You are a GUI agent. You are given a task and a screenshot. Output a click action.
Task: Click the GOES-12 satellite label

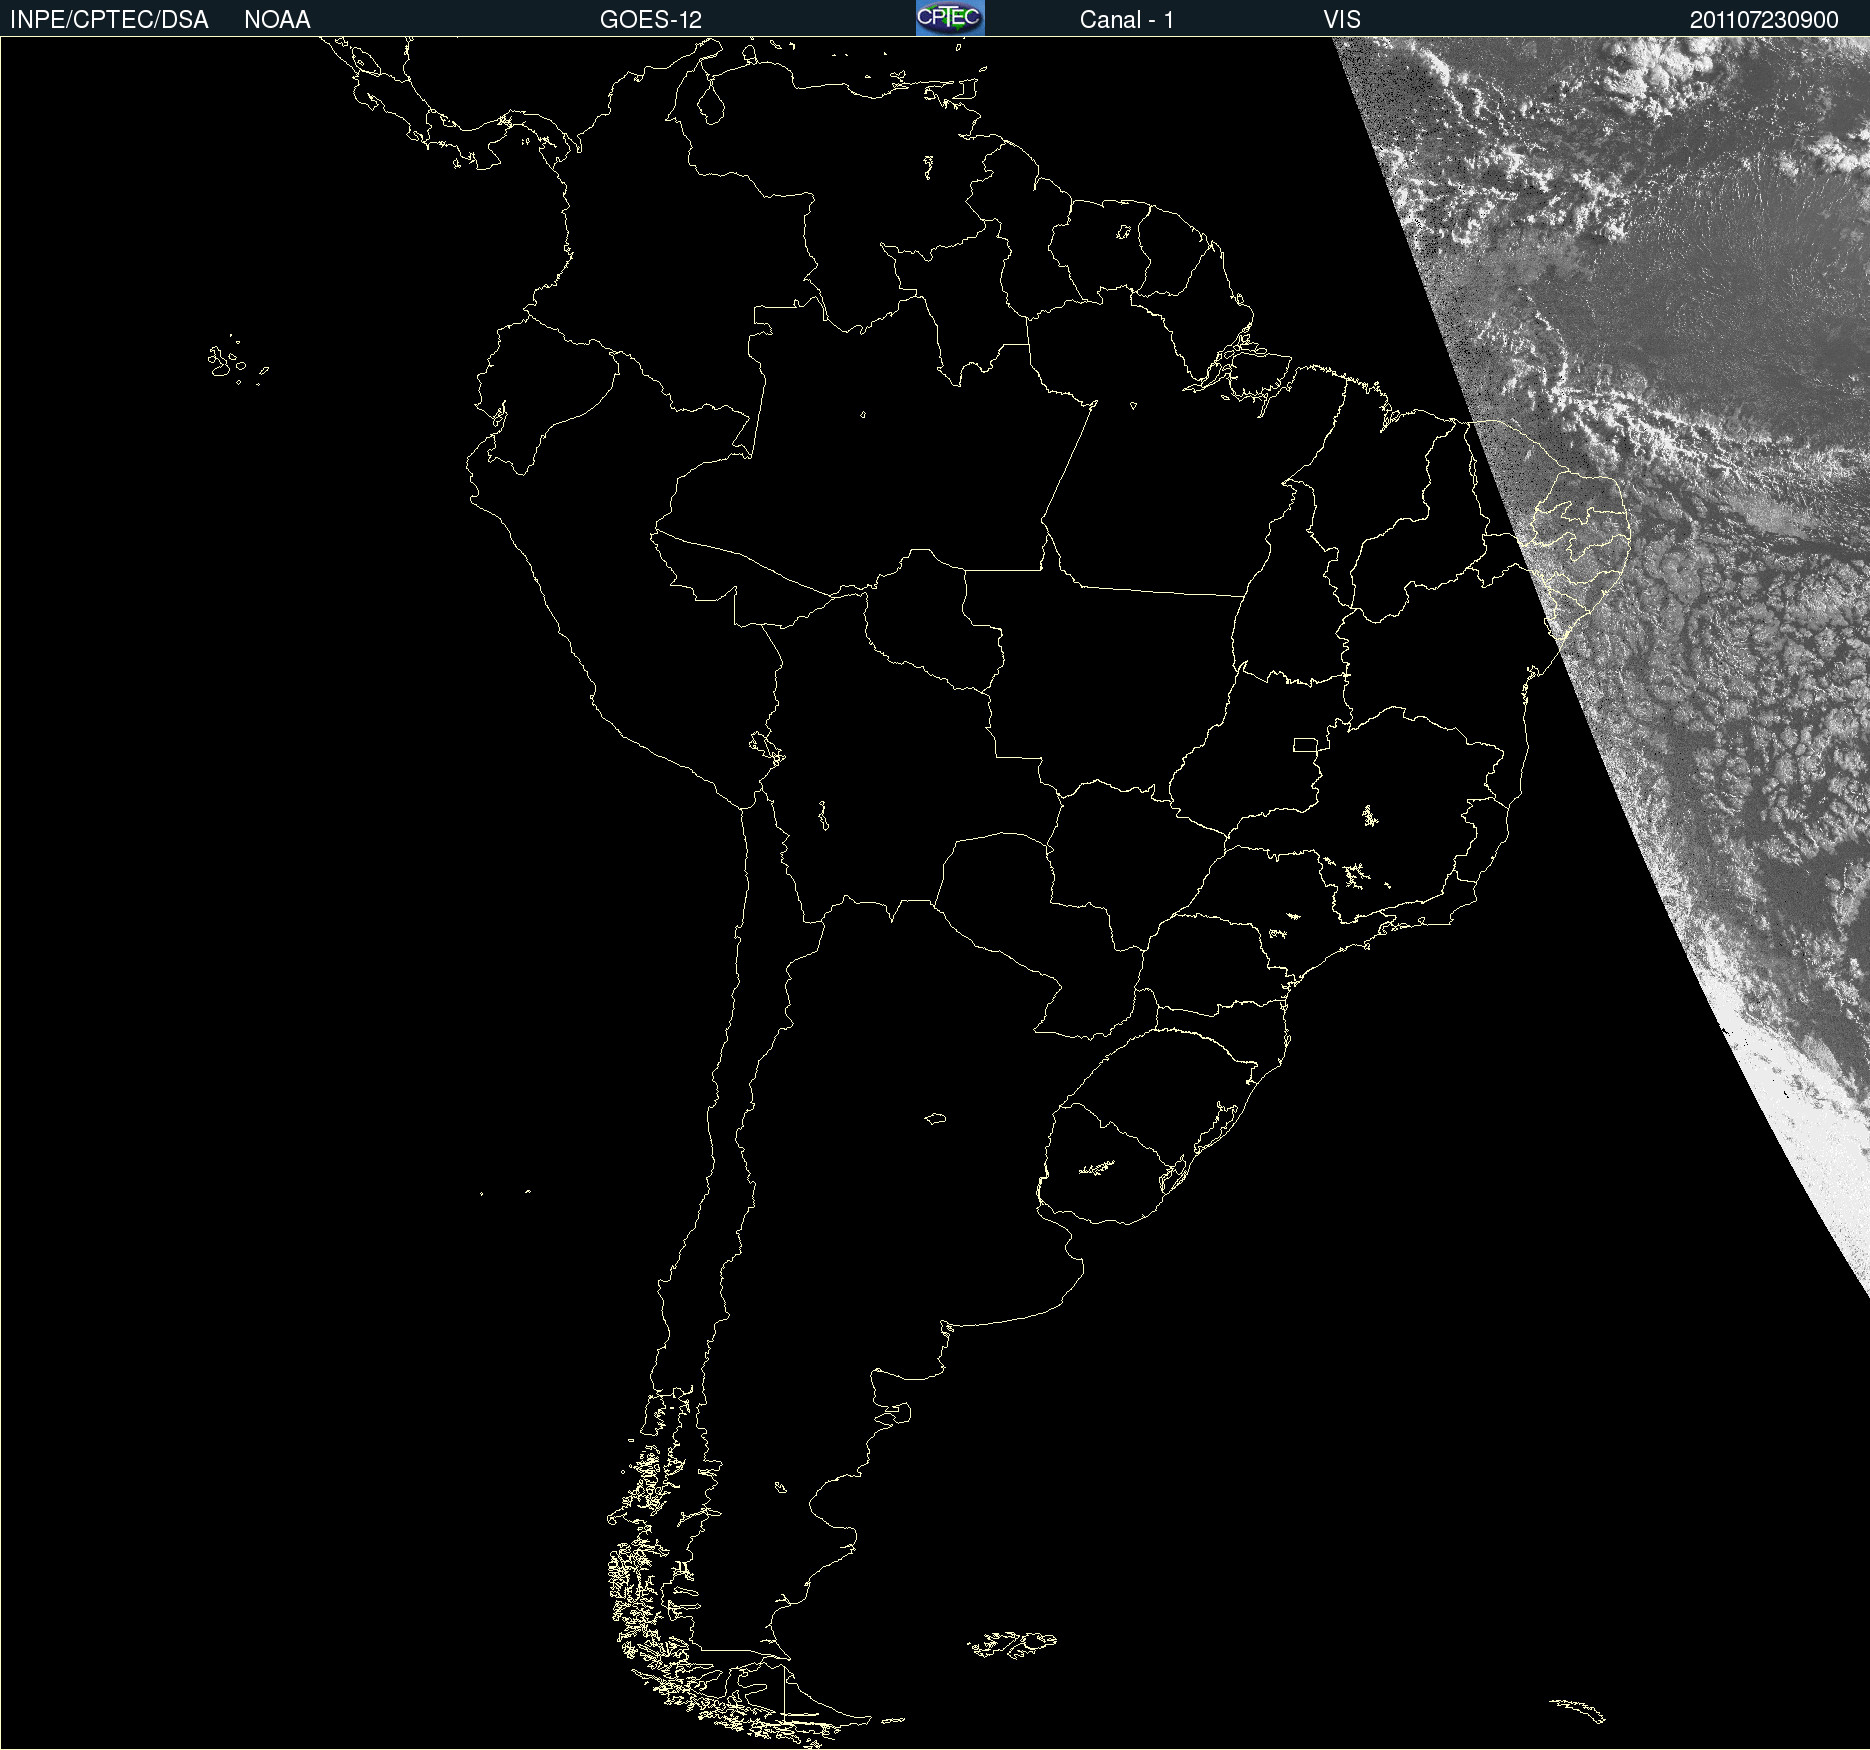[x=651, y=20]
